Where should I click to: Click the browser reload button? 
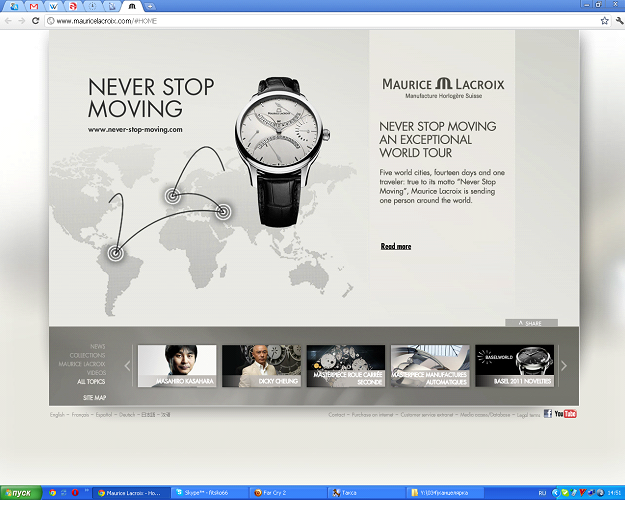click(37, 20)
